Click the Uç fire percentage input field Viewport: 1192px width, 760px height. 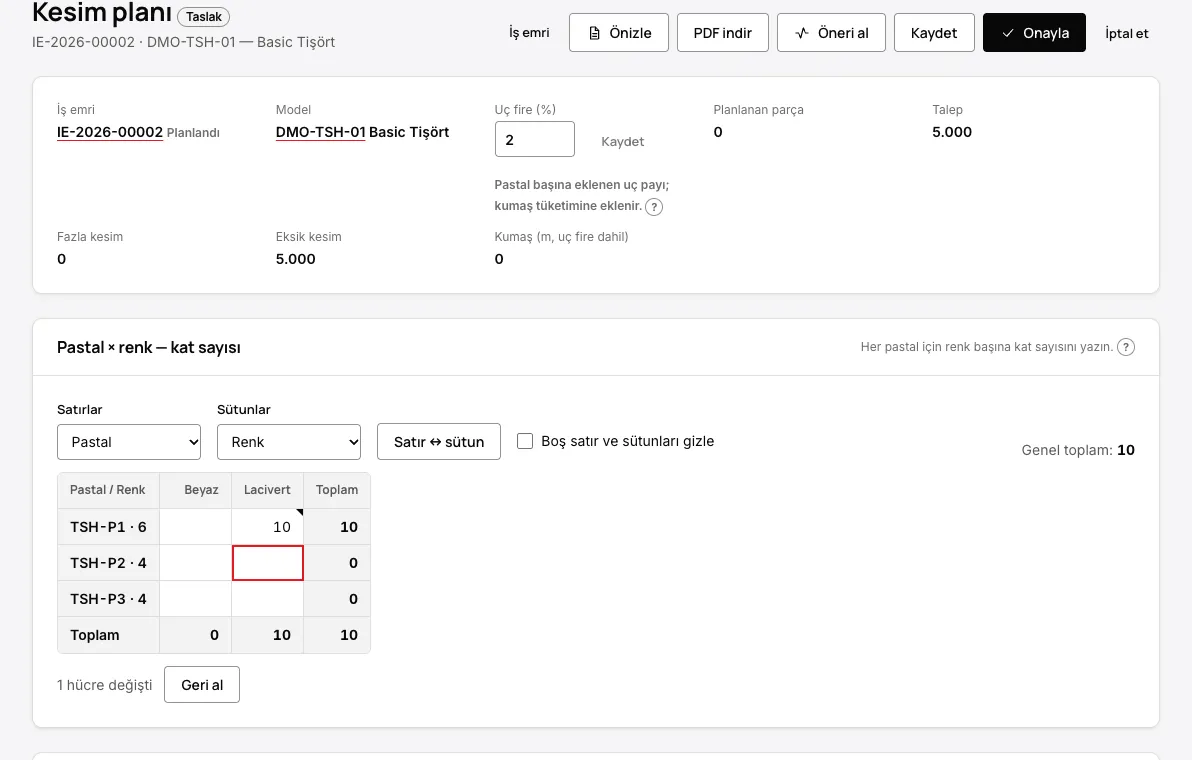tap(535, 139)
